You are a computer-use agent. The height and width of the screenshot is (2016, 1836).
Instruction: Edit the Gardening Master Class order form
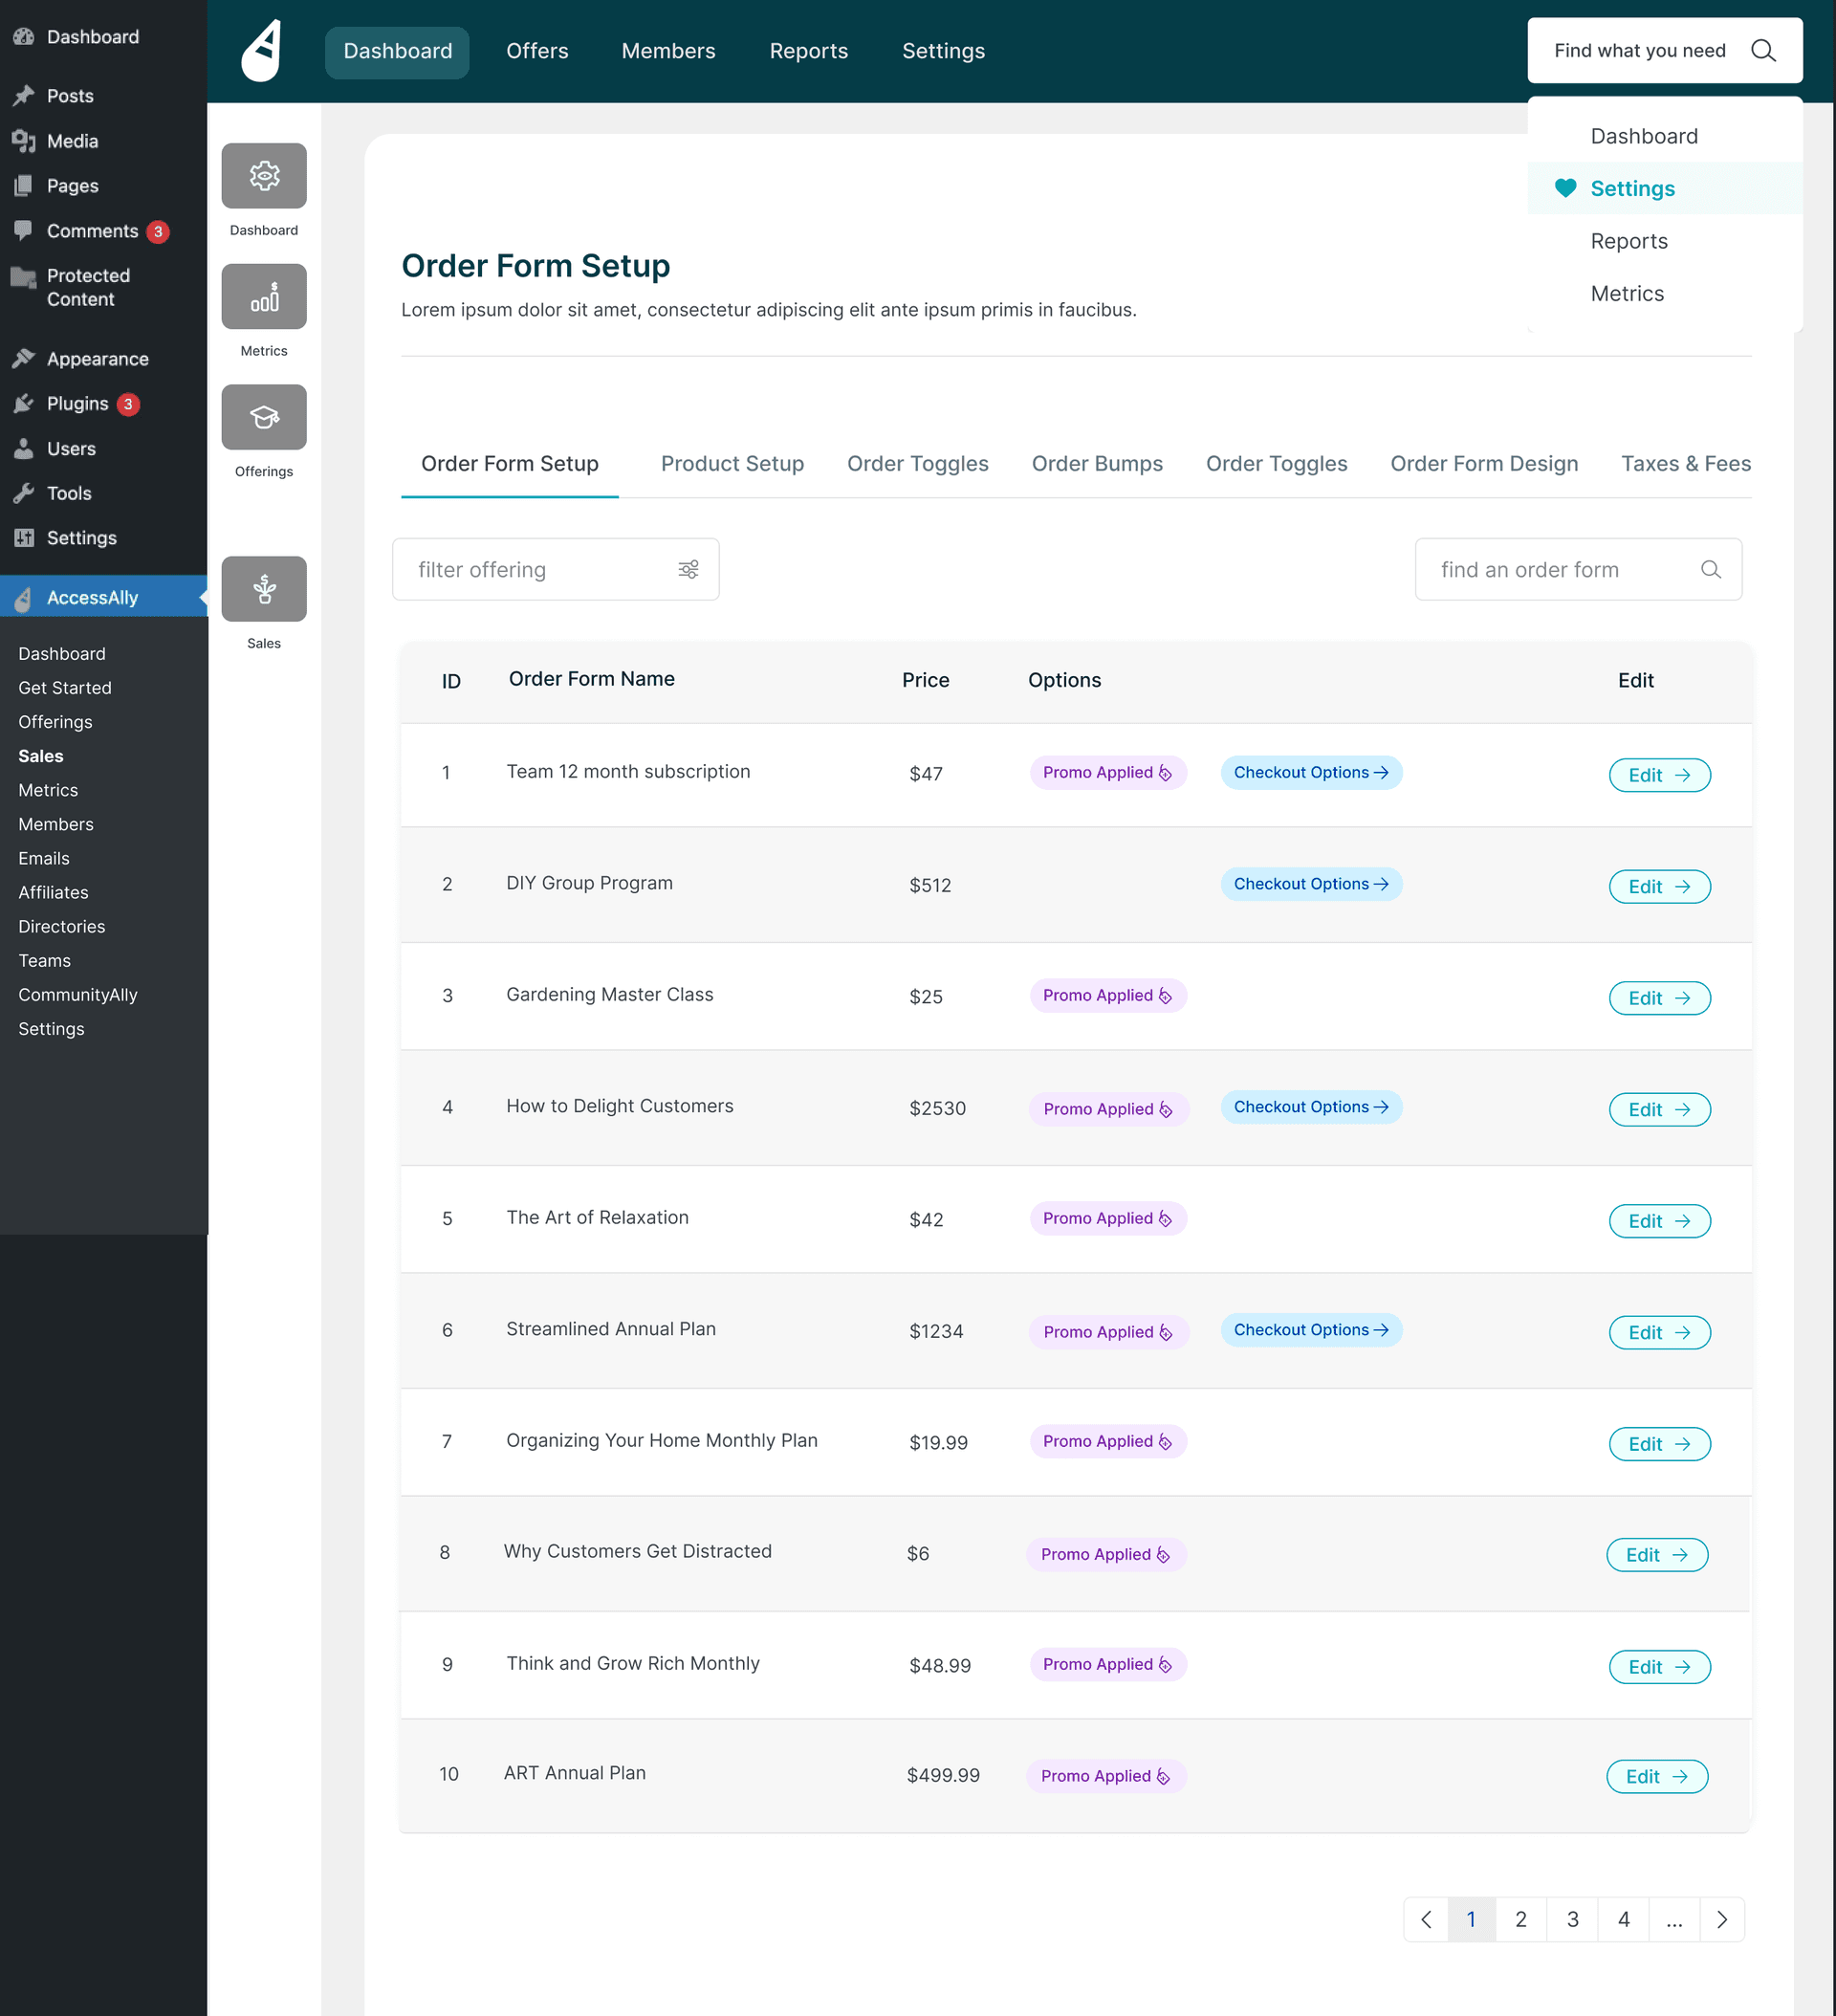(x=1658, y=998)
